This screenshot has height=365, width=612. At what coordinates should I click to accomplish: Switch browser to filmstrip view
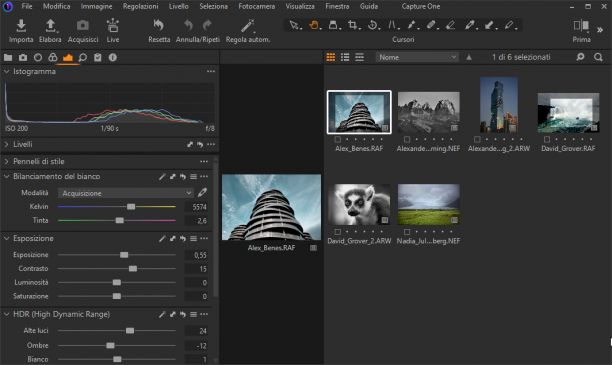[359, 57]
